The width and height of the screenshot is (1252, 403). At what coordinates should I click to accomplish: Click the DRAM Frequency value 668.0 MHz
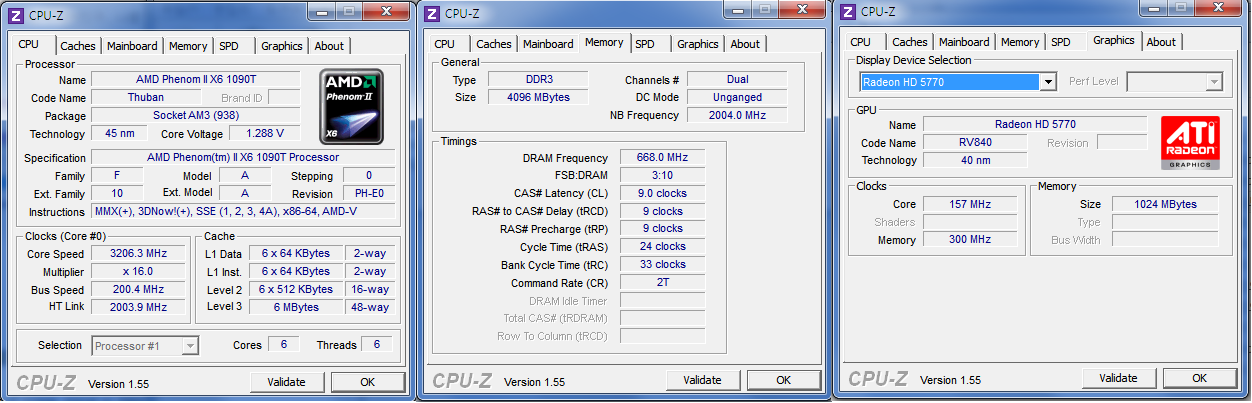pos(662,158)
